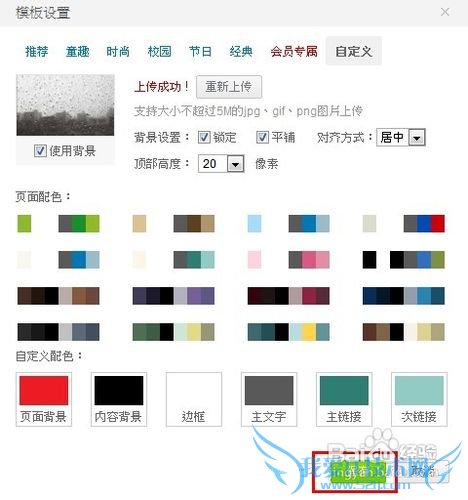Close the 模板设置 dialog
Viewport: 468px width, 500px height.
click(x=445, y=12)
